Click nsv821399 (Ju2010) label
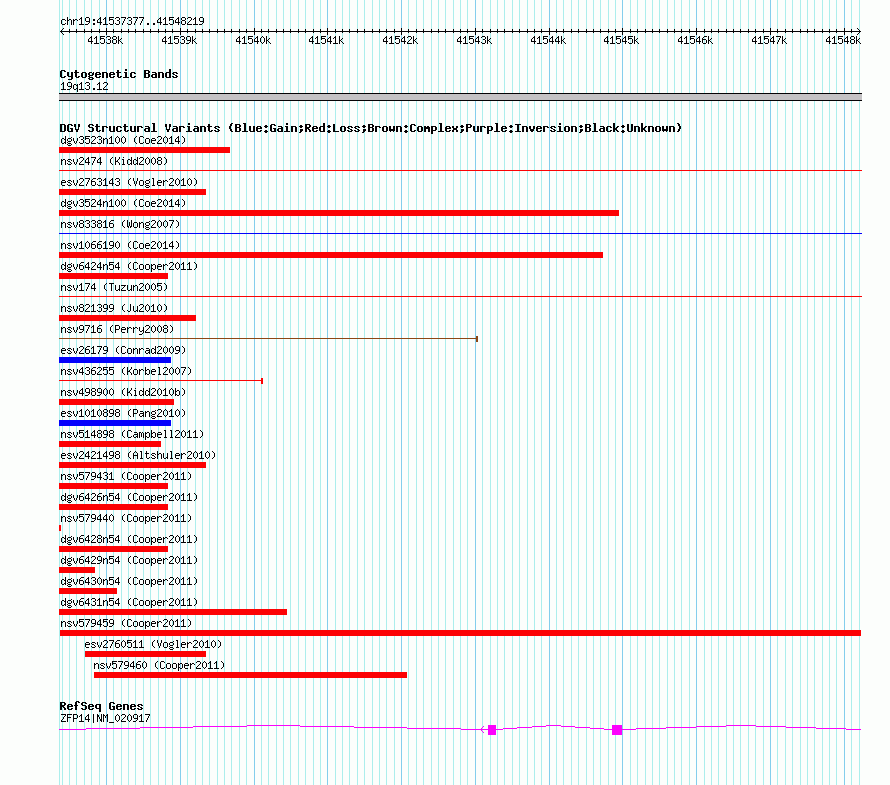The width and height of the screenshot is (890, 785). [114, 308]
